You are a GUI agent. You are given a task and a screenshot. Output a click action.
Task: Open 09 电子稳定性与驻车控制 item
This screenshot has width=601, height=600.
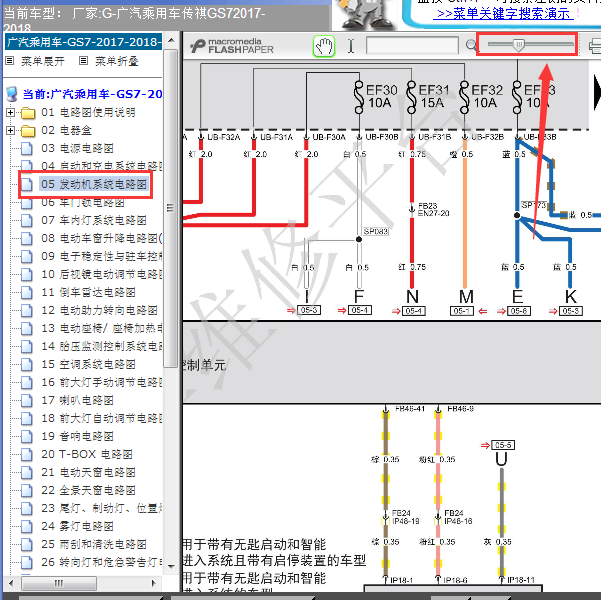click(101, 256)
